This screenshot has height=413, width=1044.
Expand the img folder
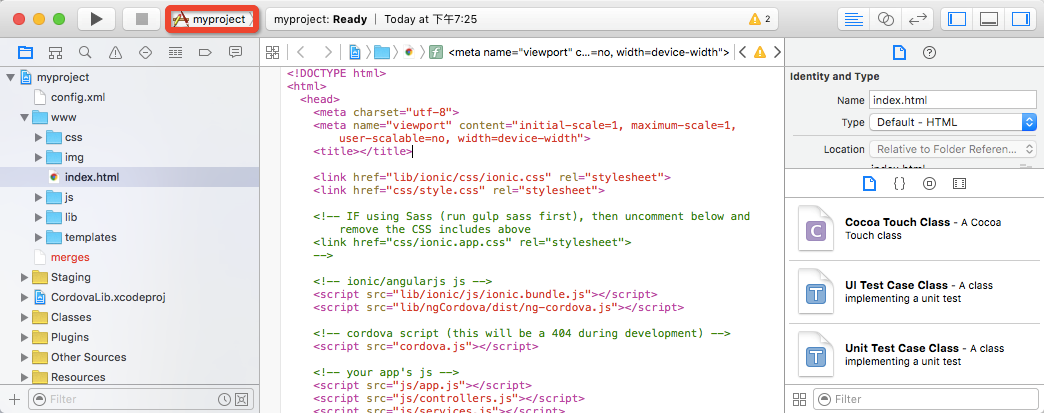click(x=39, y=157)
